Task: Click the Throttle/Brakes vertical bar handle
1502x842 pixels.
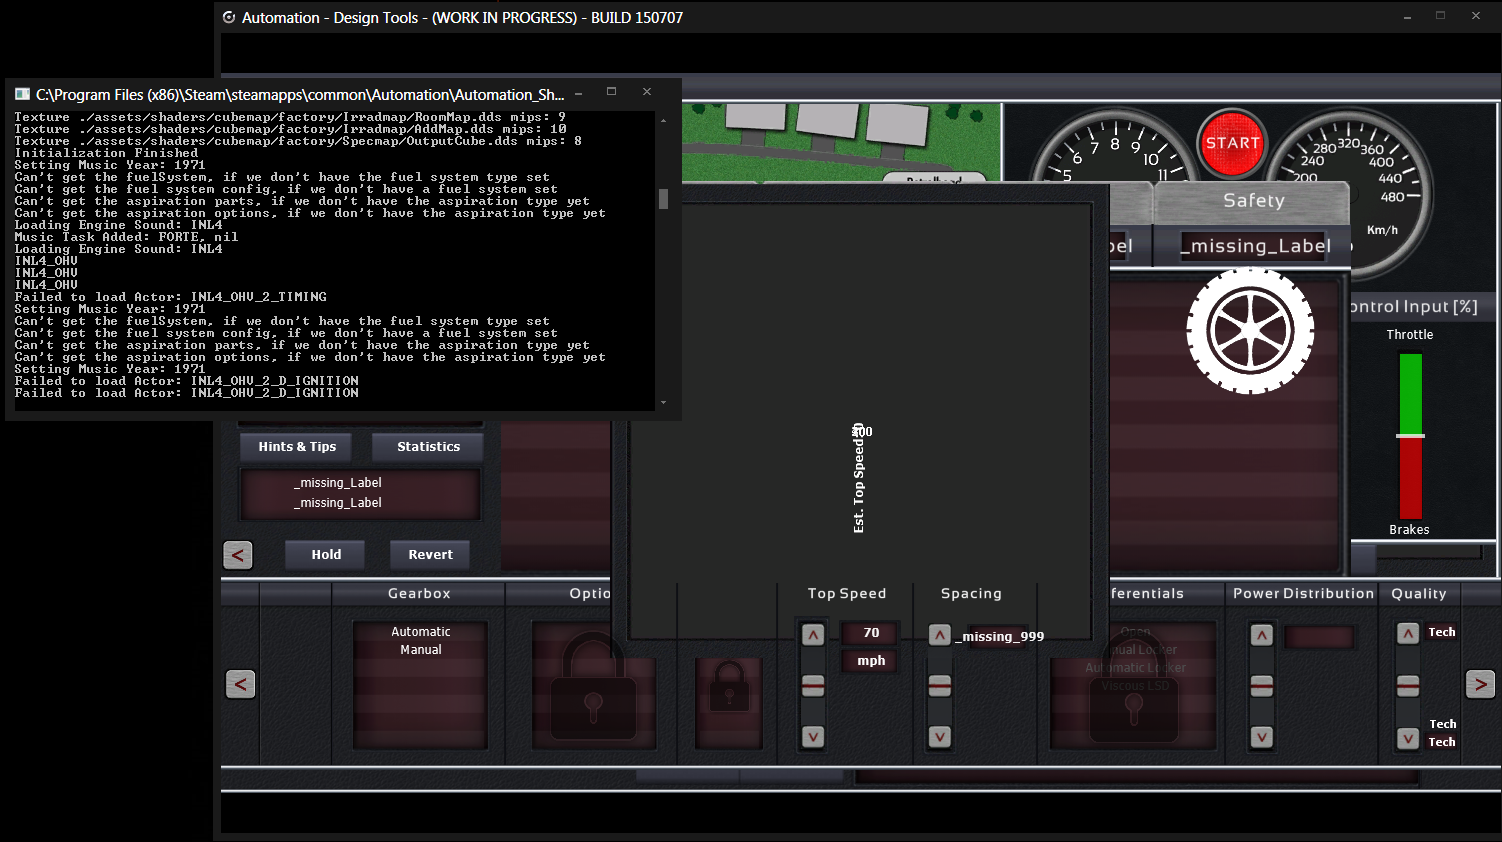Action: [1410, 436]
